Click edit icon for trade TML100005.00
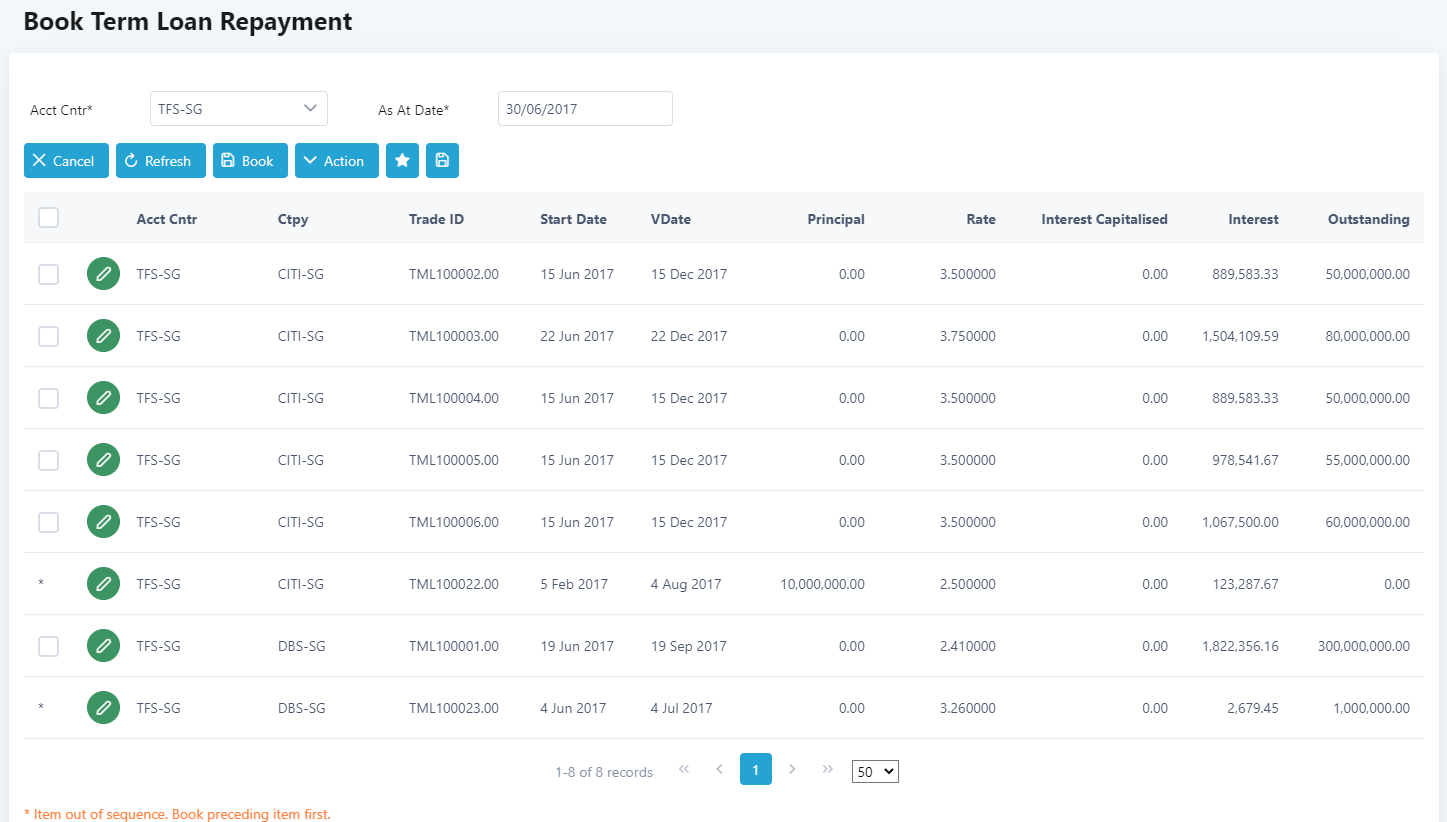1447x822 pixels. coord(103,460)
